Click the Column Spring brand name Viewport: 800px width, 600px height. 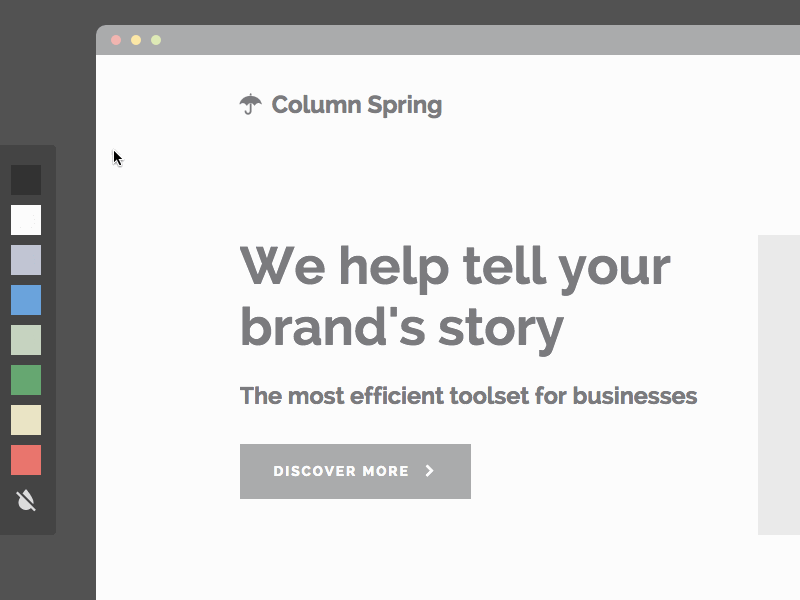(356, 105)
